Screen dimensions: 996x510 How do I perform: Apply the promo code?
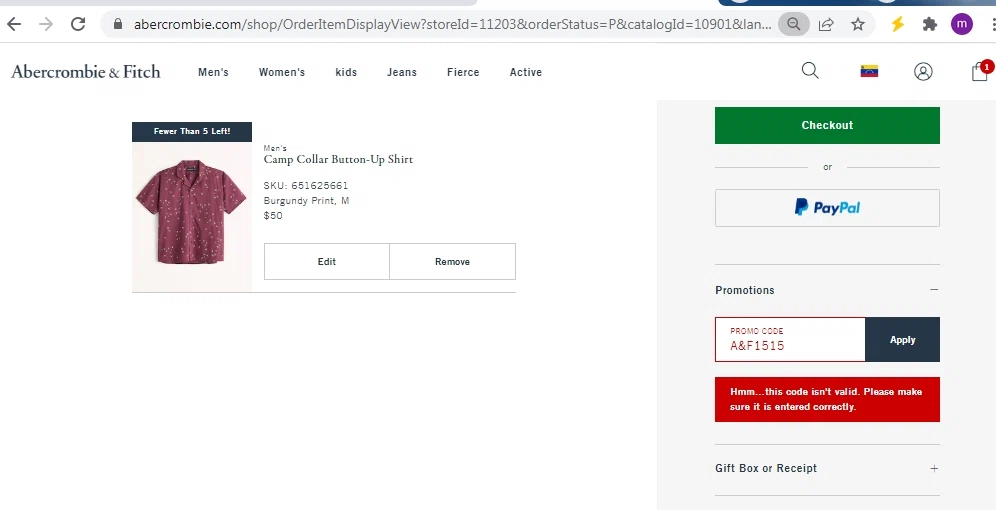pyautogui.click(x=903, y=340)
